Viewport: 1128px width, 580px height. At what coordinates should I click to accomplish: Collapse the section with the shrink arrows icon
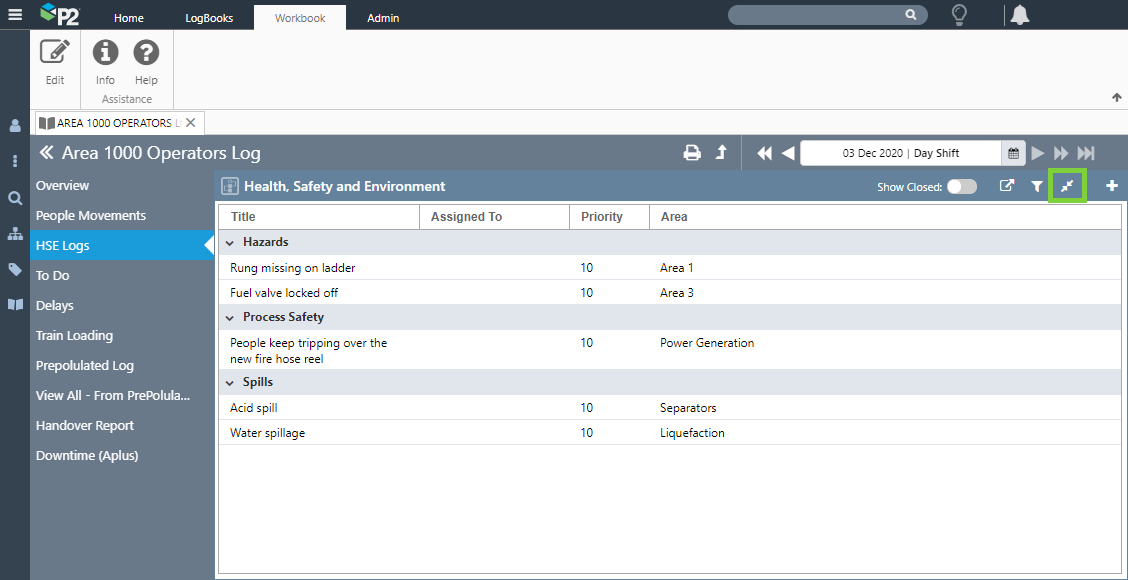click(x=1067, y=186)
